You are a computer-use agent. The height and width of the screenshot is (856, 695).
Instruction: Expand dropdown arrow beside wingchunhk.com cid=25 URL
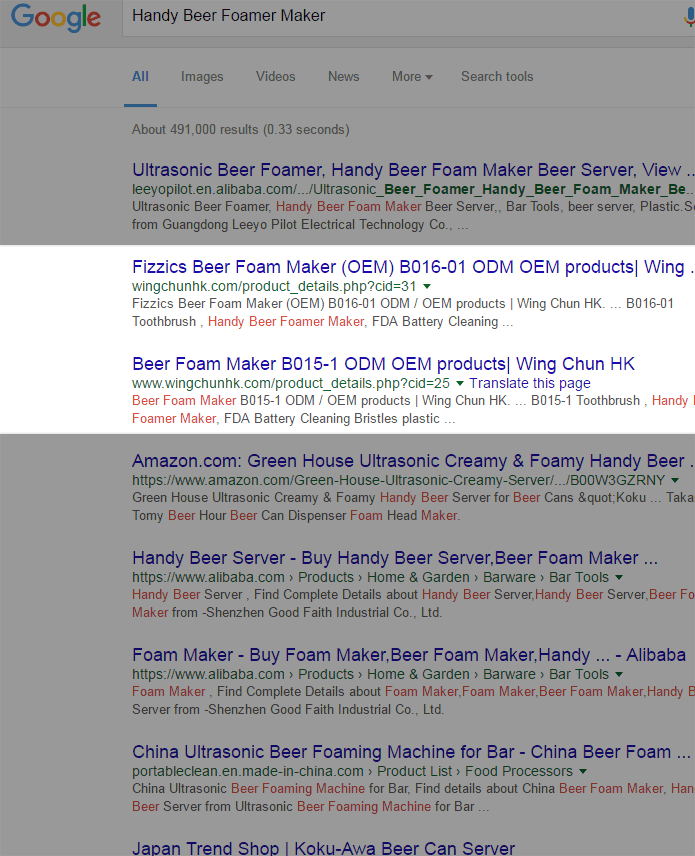(x=460, y=383)
